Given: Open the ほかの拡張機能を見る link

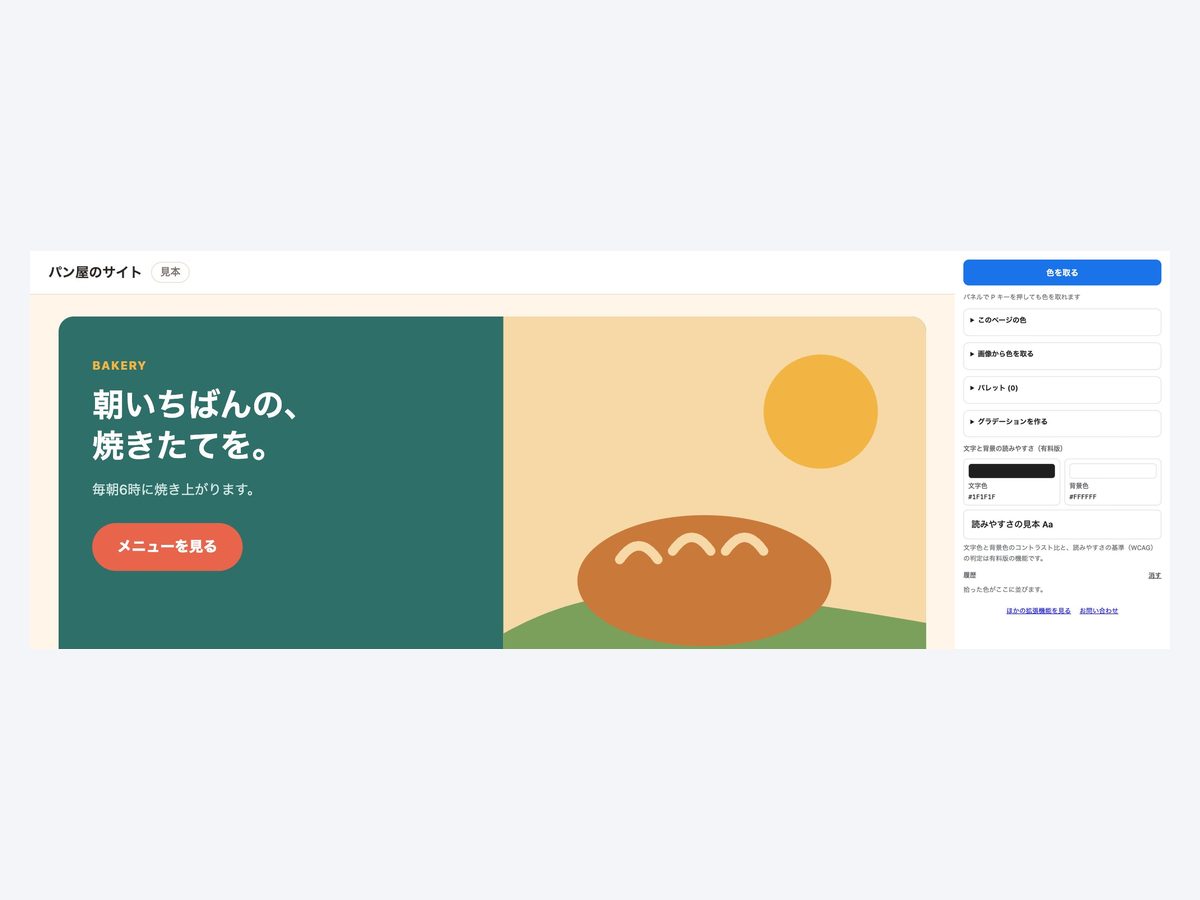Looking at the screenshot, I should point(1038,611).
